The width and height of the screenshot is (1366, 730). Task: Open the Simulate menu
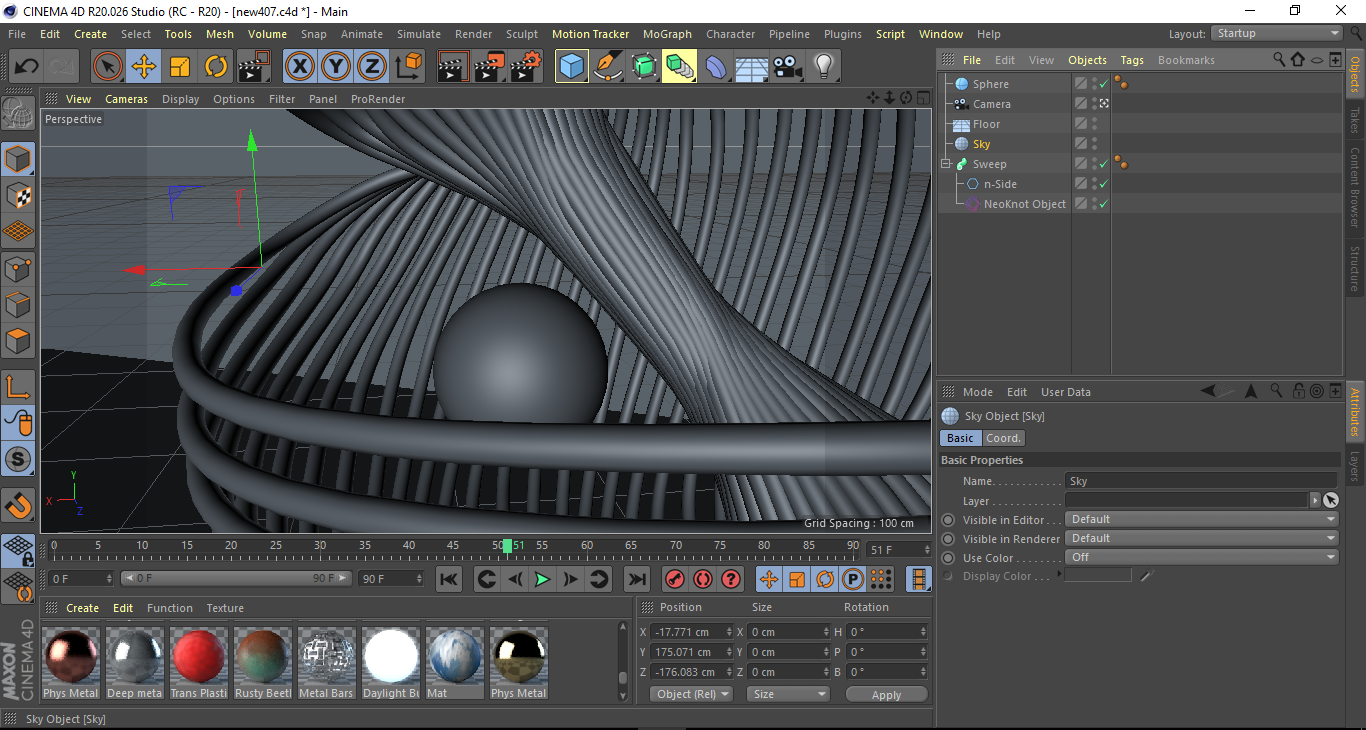click(418, 34)
